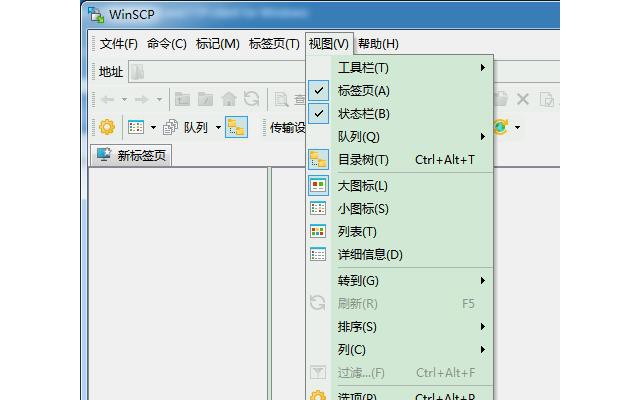Screen dimensions: 640x400
Task: Click the globe synchronize icon in toolbar
Action: (x=501, y=127)
